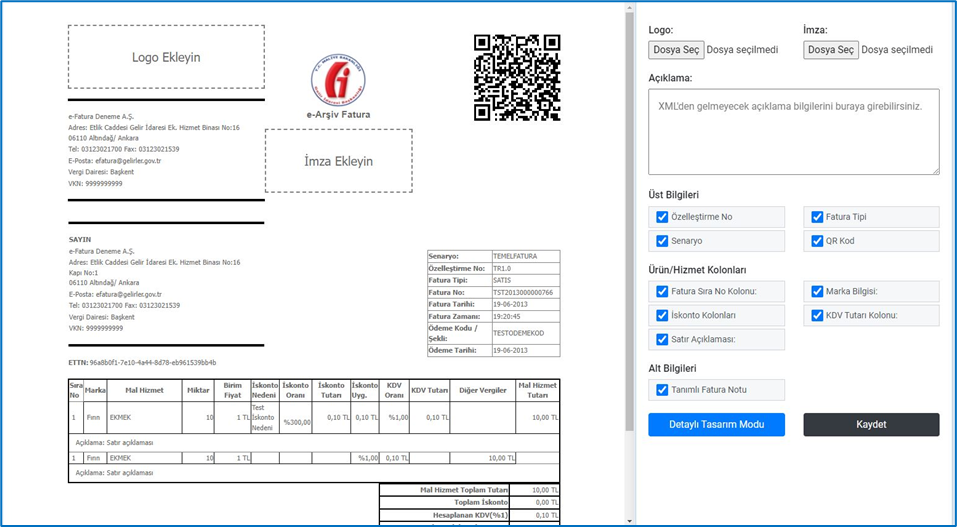This screenshot has width=957, height=527.
Task: Click the Logo Ekleyin placeholder box
Action: point(166,57)
